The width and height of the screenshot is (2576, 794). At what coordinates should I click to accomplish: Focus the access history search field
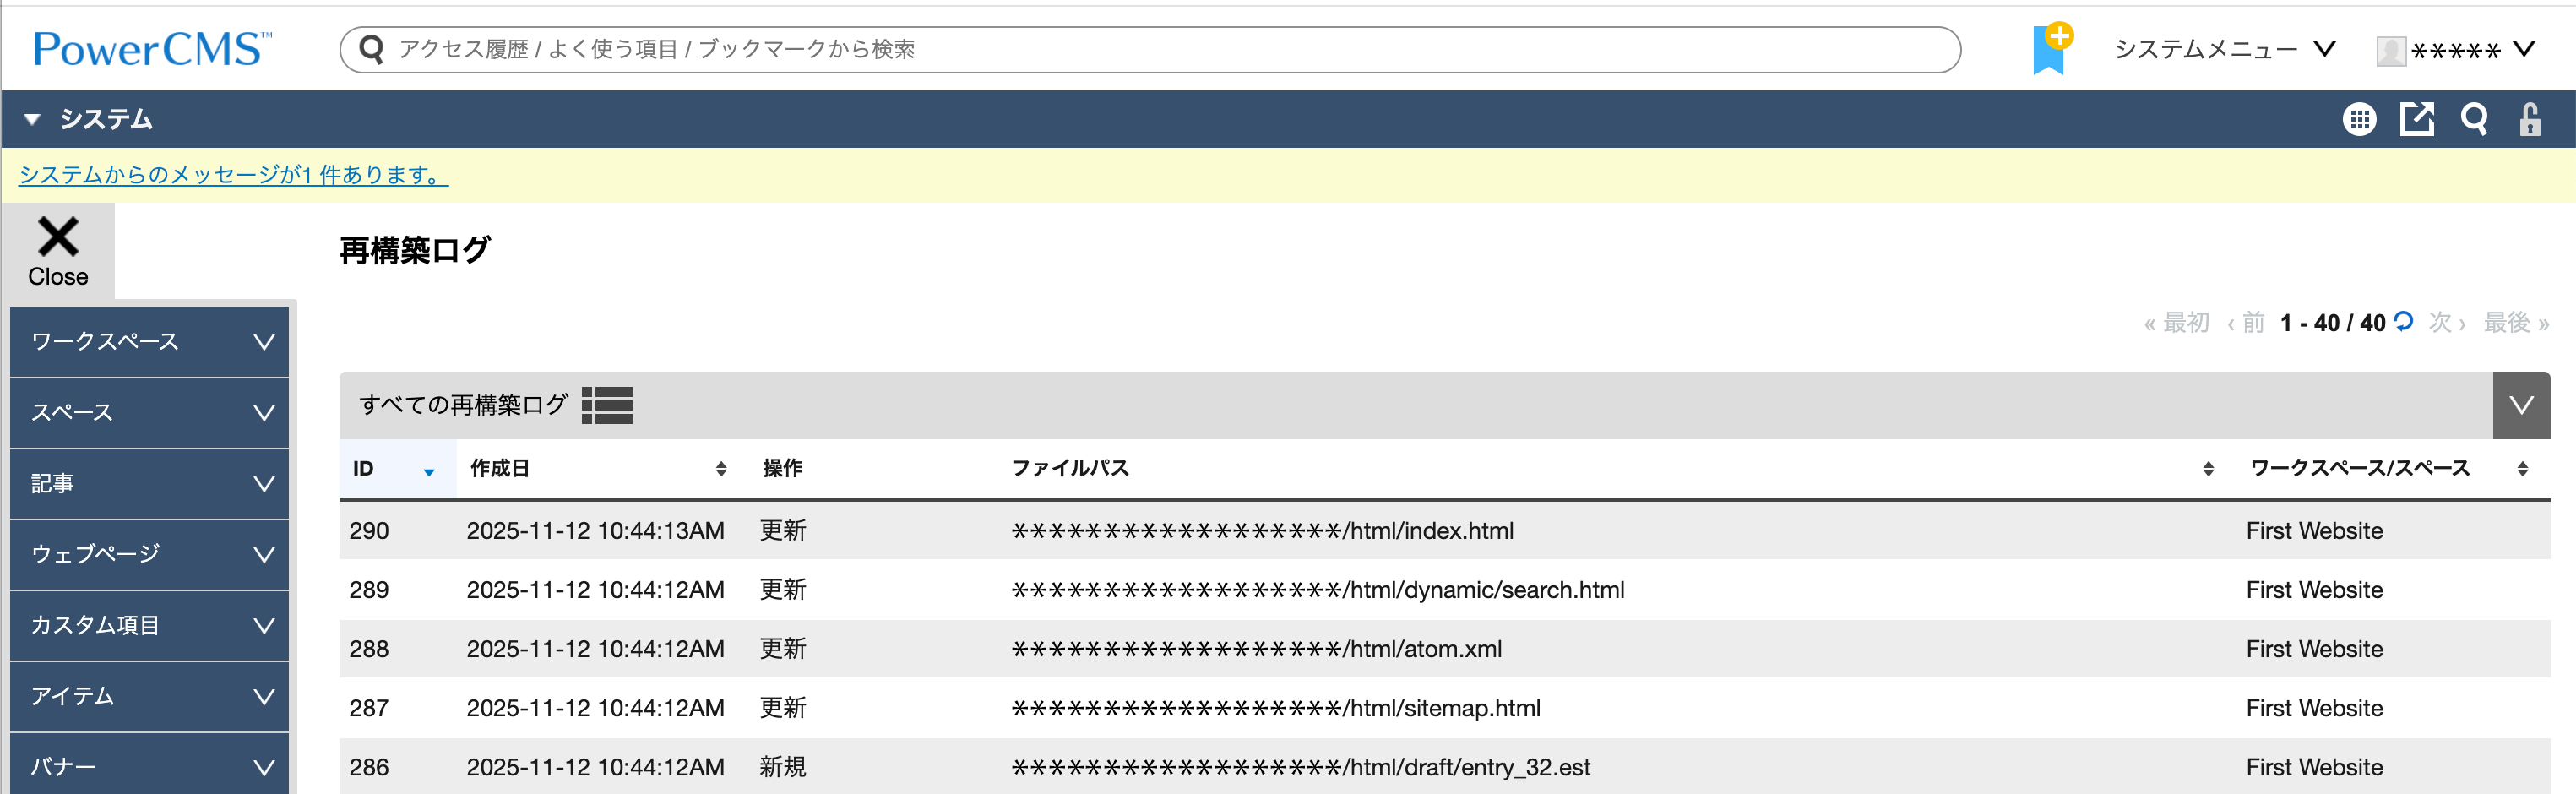tap(1150, 49)
